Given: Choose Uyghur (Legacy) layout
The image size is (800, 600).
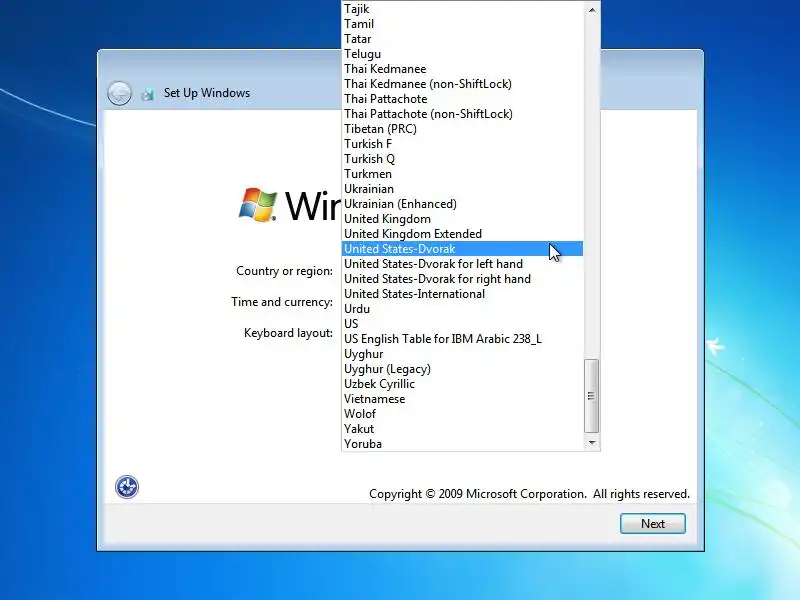Looking at the screenshot, I should 462,369.
